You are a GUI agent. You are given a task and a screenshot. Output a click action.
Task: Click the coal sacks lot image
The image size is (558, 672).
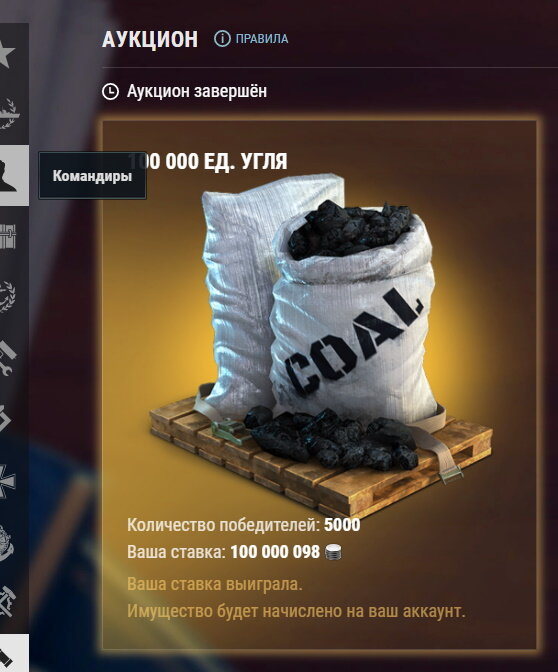tap(321, 343)
